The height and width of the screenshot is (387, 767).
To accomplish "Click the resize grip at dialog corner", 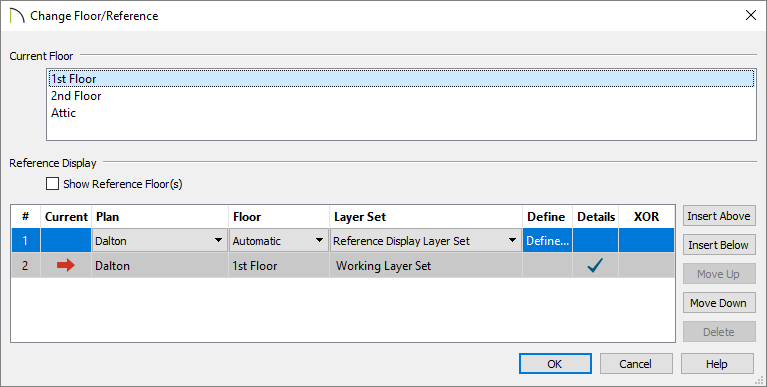I will pos(760,380).
